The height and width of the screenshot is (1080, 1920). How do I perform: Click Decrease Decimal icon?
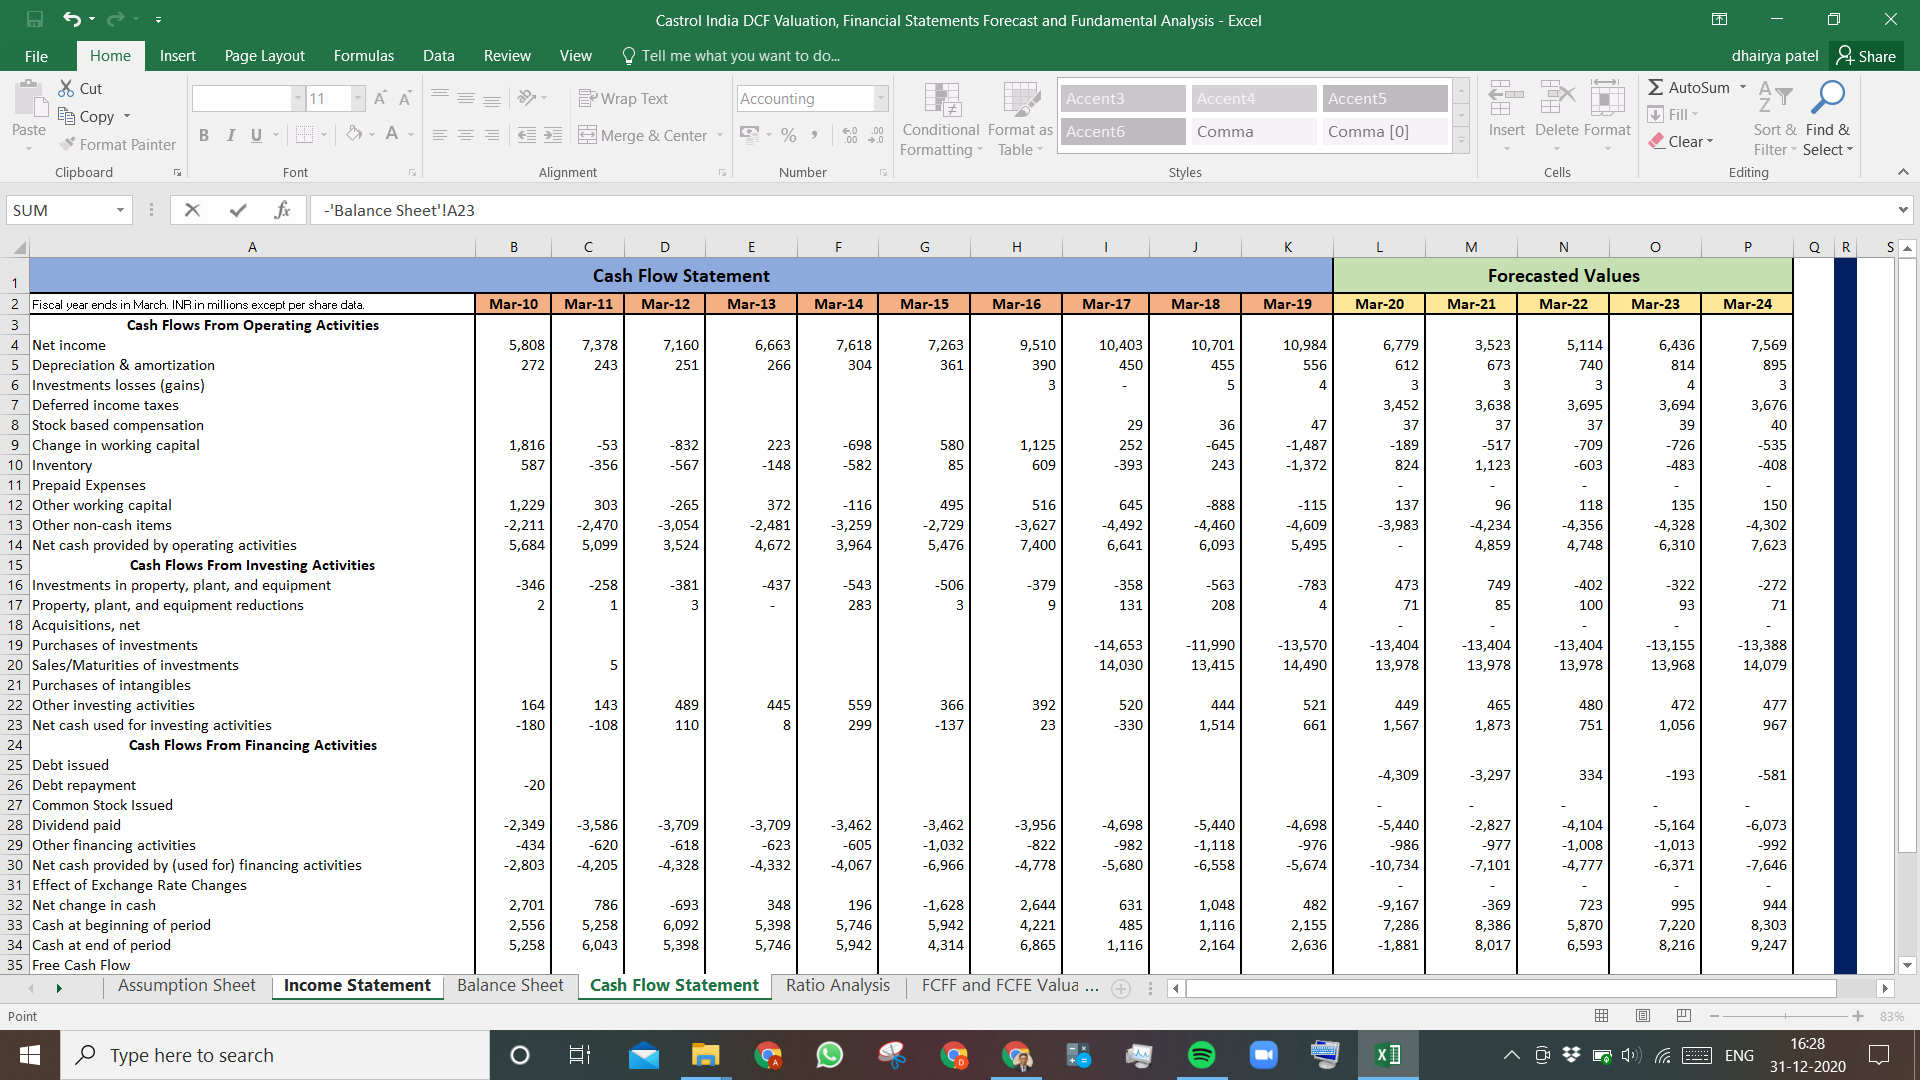point(876,135)
